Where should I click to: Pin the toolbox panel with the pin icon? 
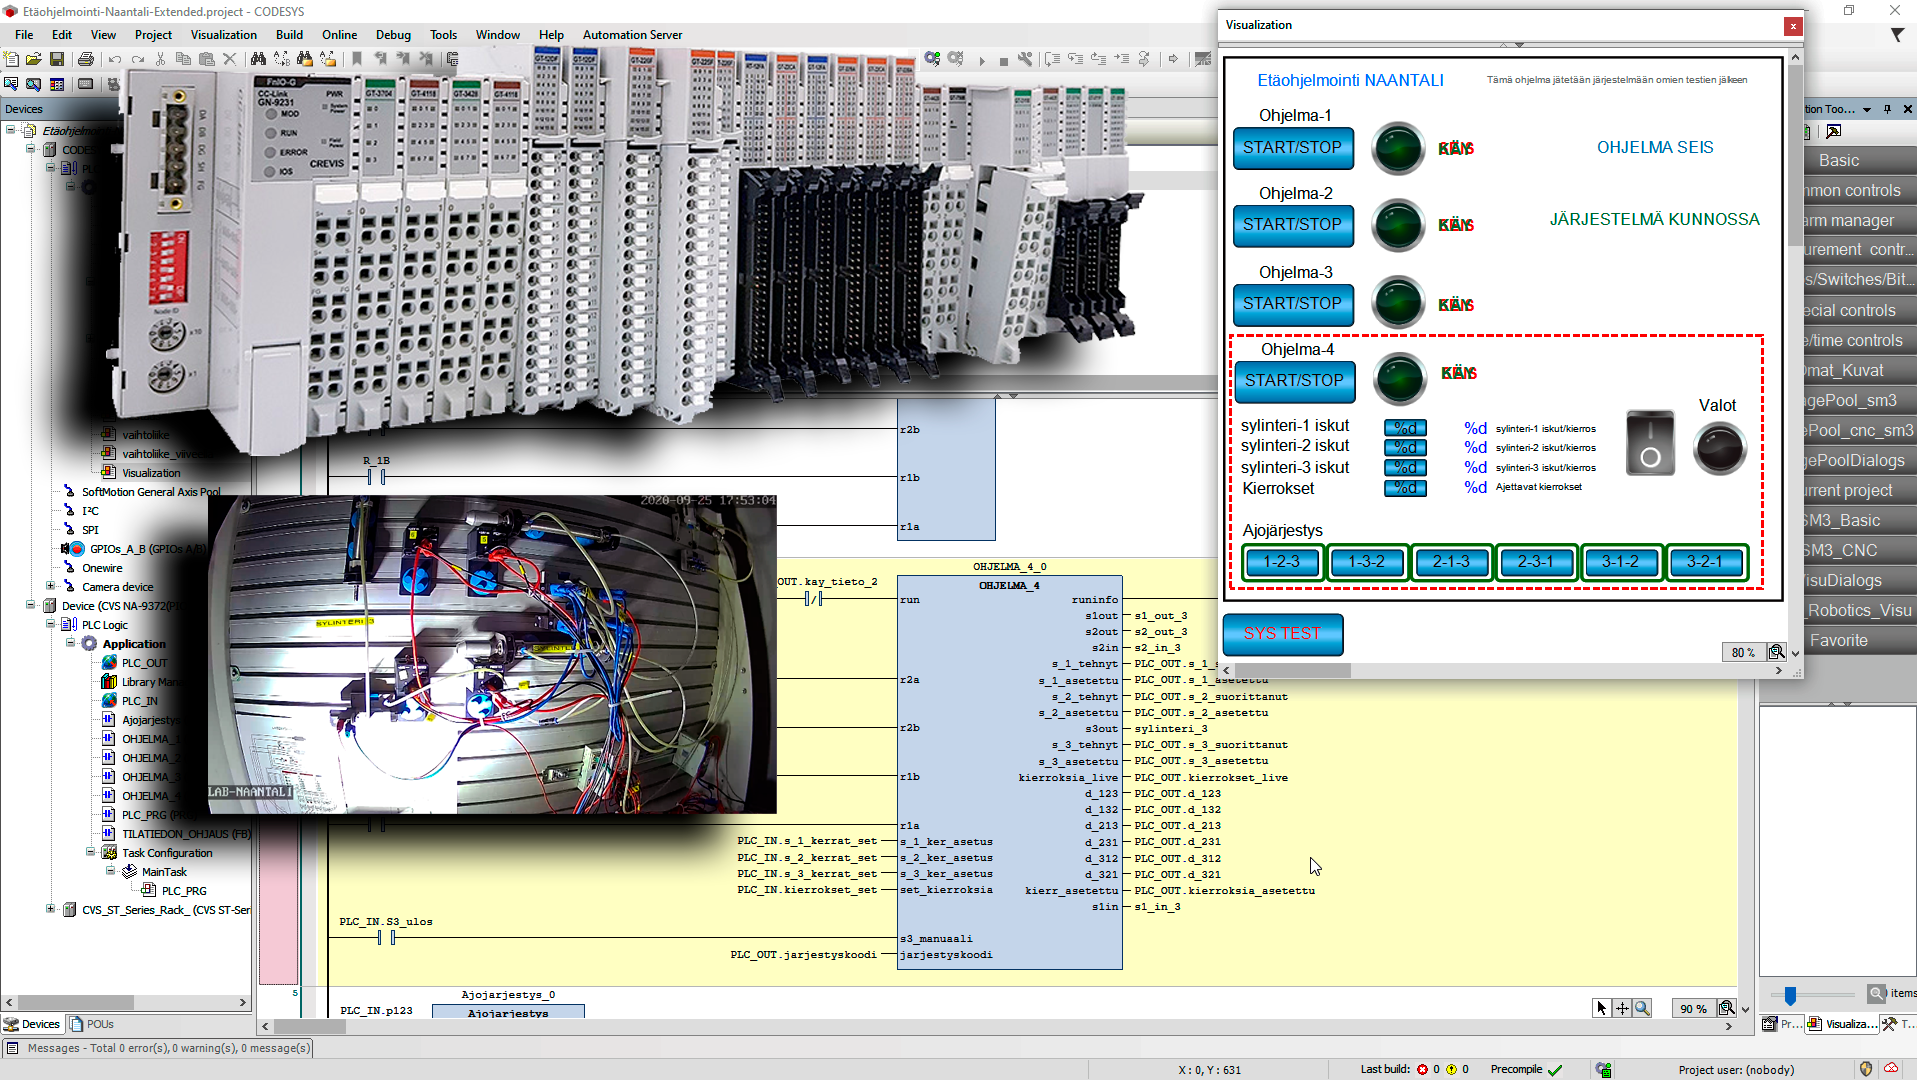pos(1887,109)
